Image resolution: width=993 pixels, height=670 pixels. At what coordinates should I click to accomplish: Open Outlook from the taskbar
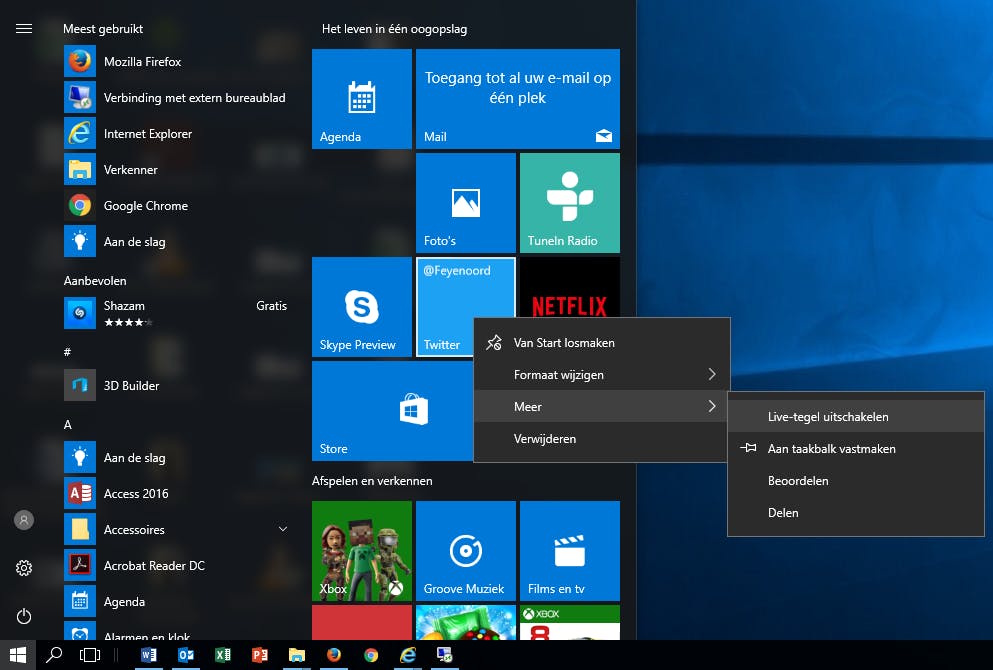click(186, 657)
